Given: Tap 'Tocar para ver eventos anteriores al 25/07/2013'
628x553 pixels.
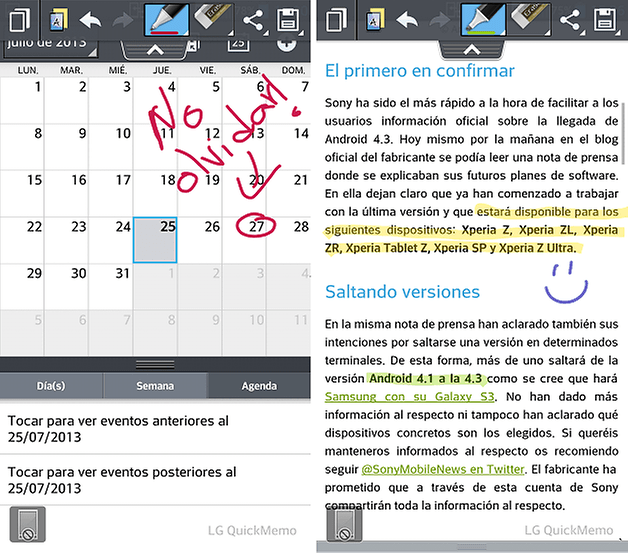Looking at the screenshot, I should click(x=155, y=429).
